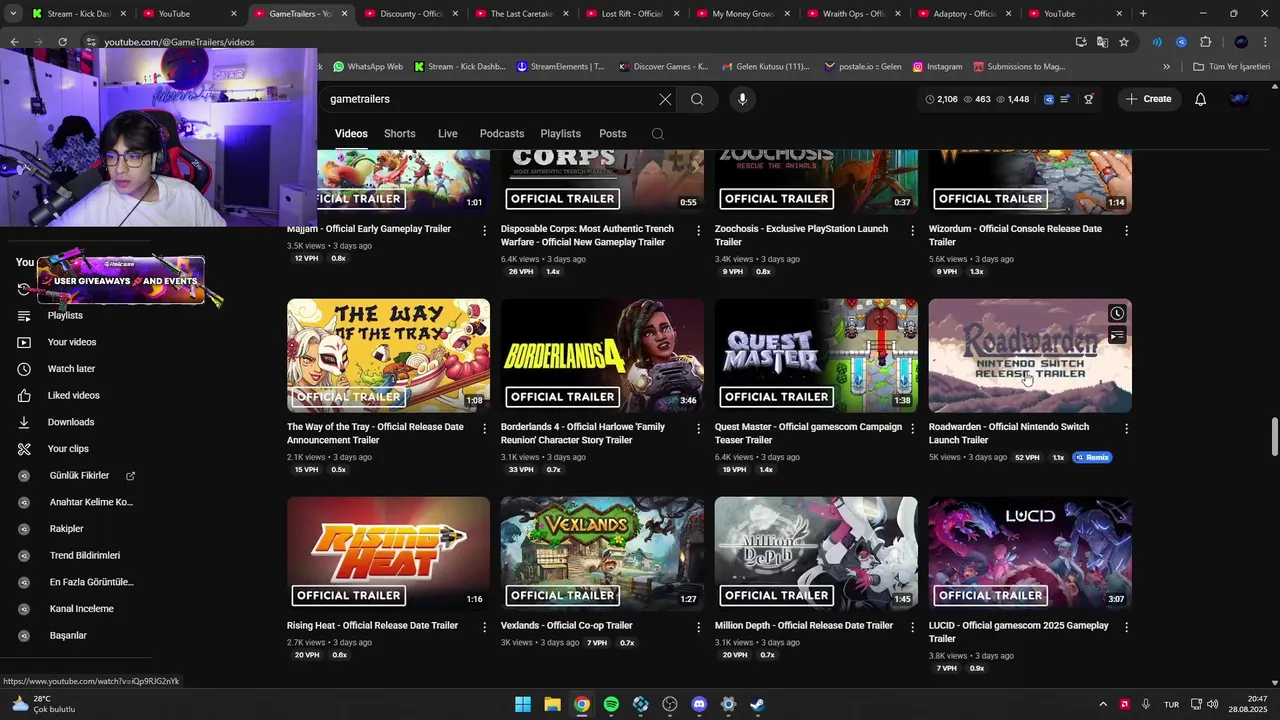Image resolution: width=1280 pixels, height=720 pixels.
Task: Open File Explorer from the taskbar
Action: tap(552, 704)
